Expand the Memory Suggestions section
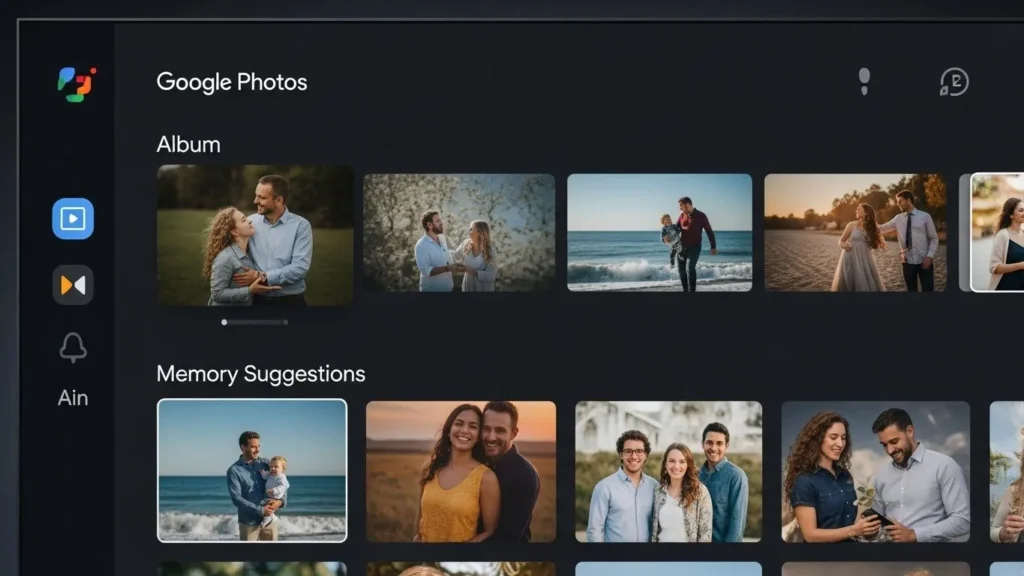Viewport: 1024px width, 576px height. [262, 374]
